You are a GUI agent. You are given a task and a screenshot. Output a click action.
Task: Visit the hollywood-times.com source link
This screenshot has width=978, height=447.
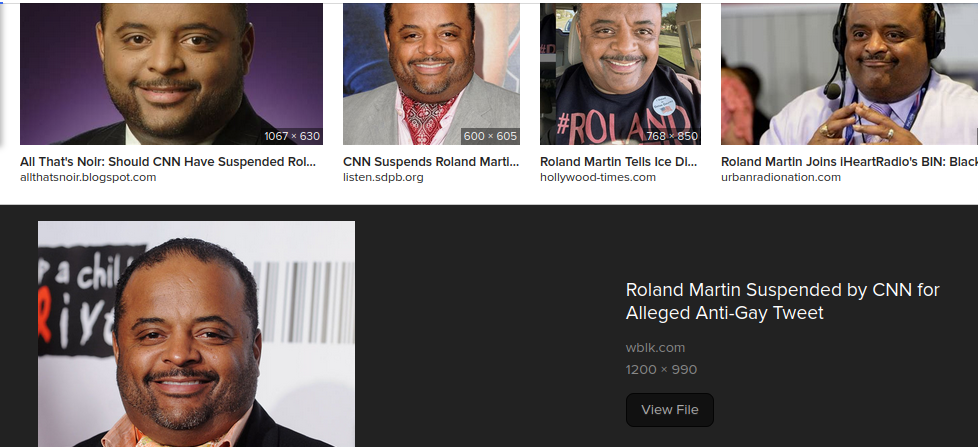coord(598,177)
